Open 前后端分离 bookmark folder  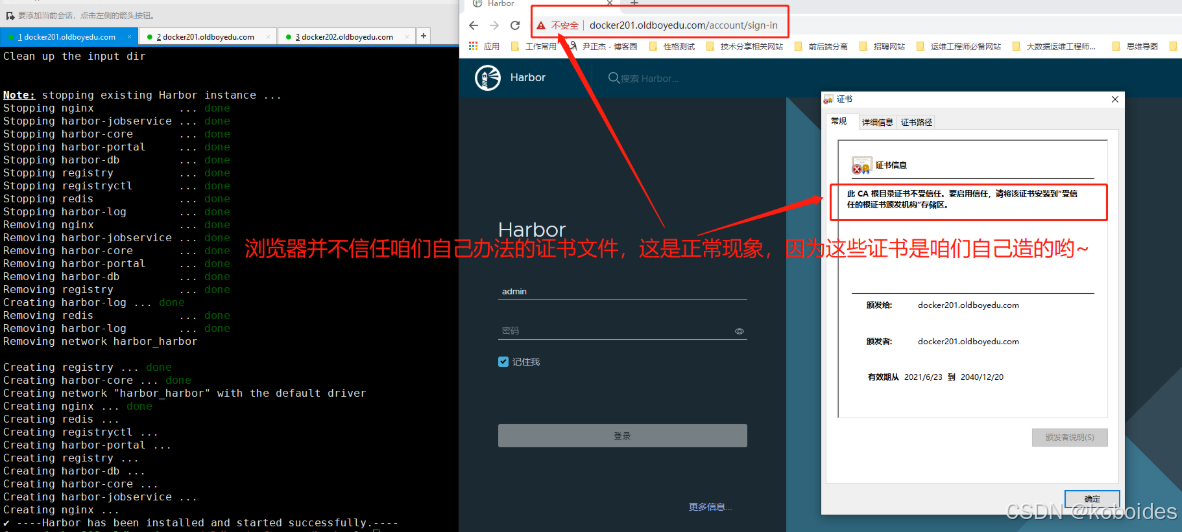[x=820, y=46]
